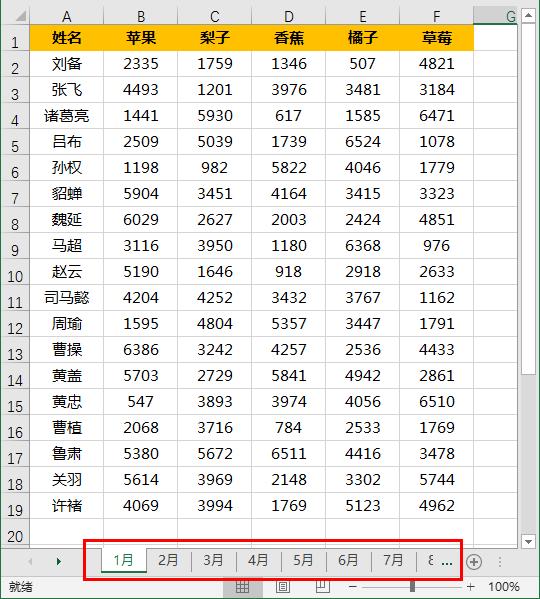Image resolution: width=540 pixels, height=599 pixels.
Task: Select row header 10
Action: click(15, 272)
